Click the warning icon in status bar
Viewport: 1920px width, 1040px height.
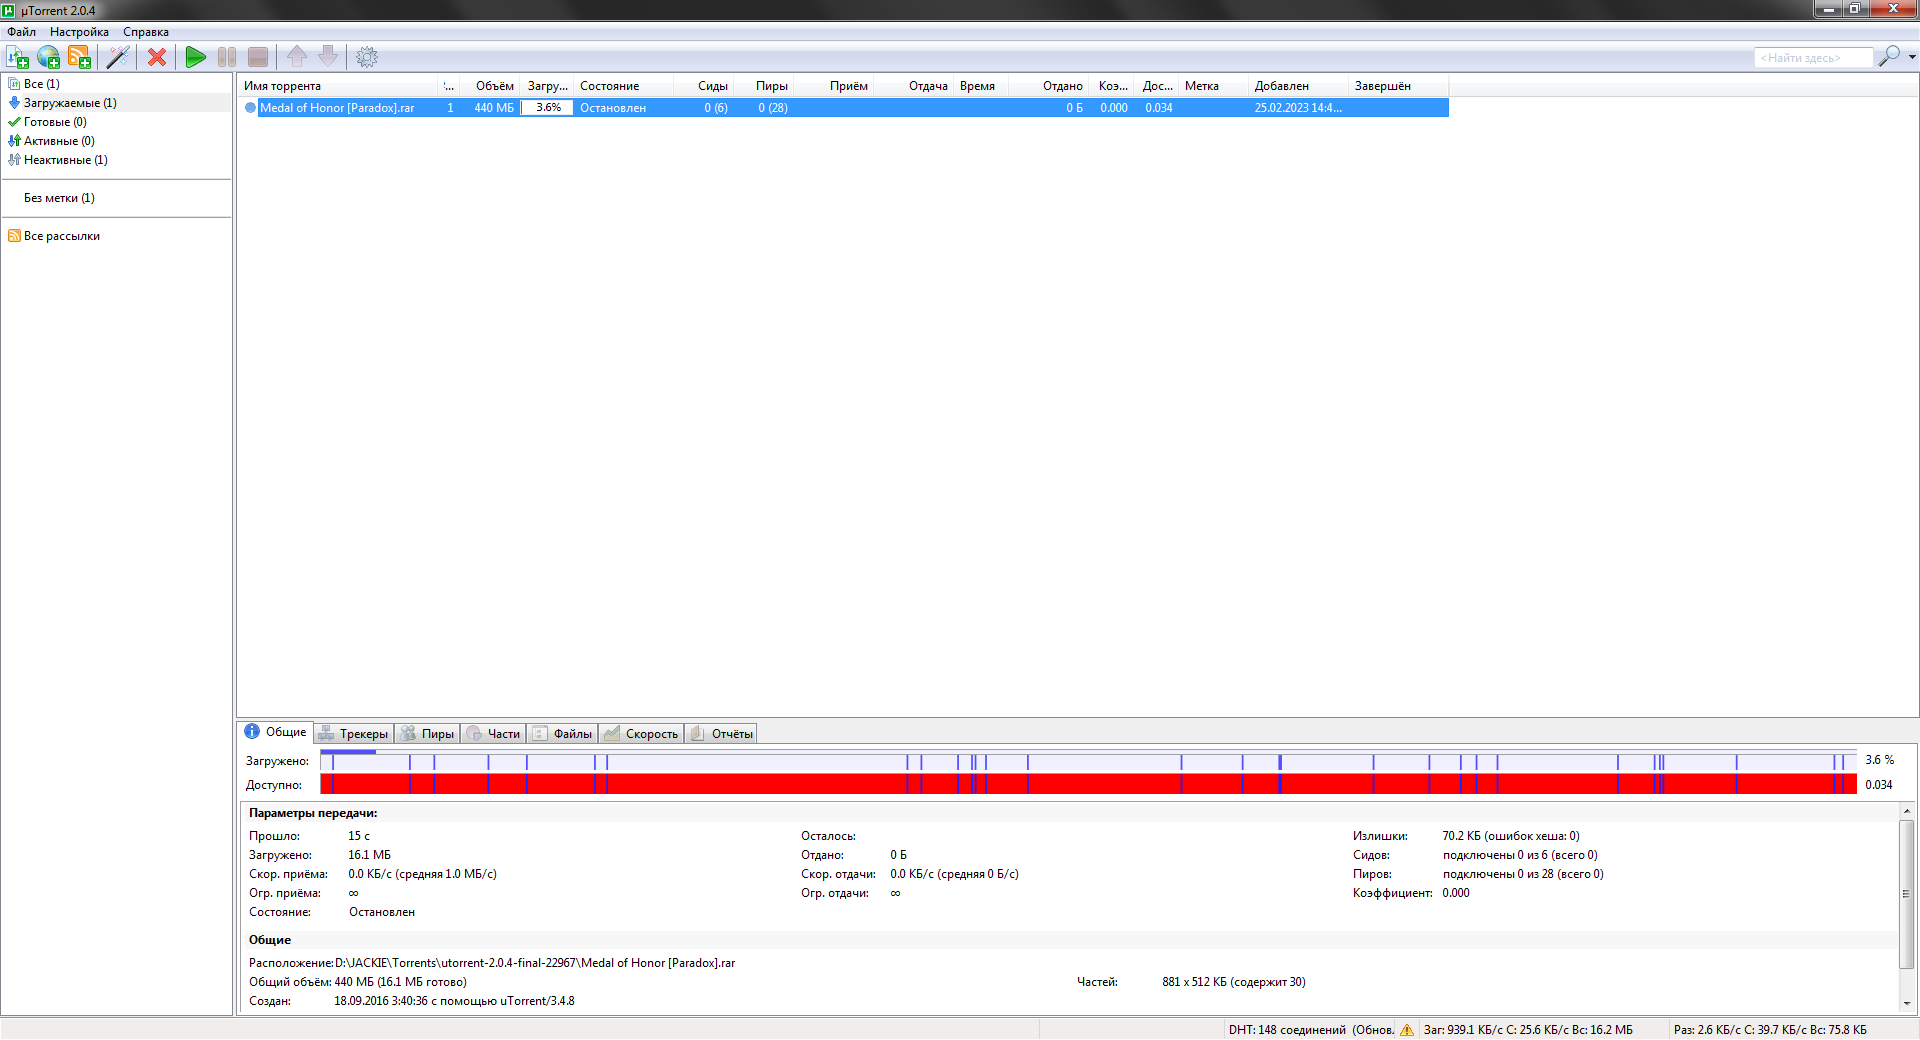click(x=1407, y=1030)
